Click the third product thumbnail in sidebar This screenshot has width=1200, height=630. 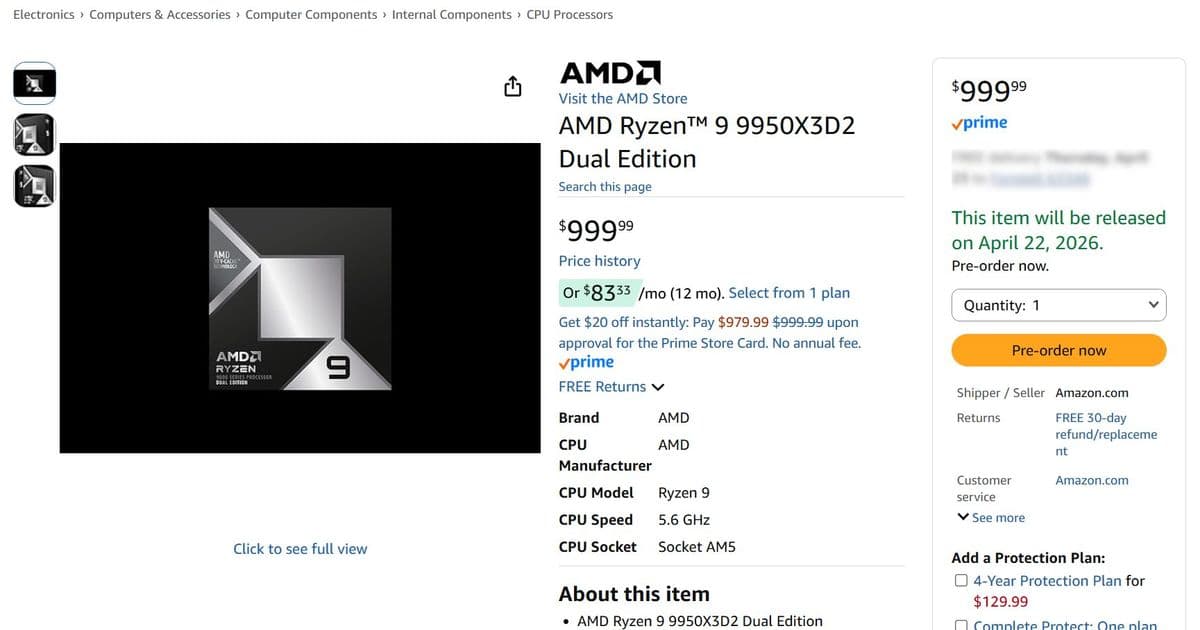click(x=34, y=185)
